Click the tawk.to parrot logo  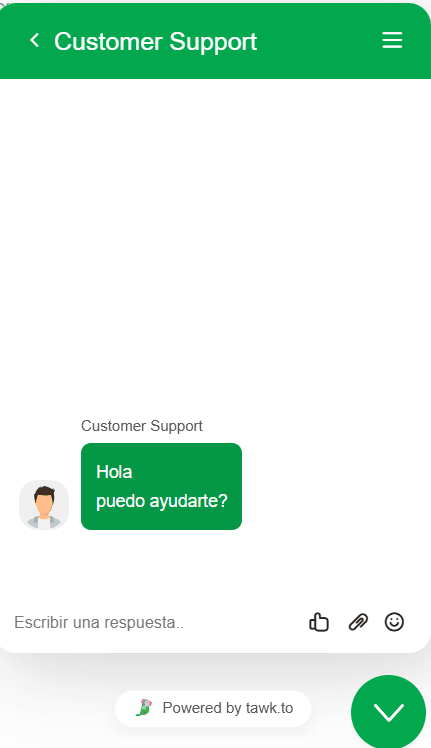click(x=145, y=708)
